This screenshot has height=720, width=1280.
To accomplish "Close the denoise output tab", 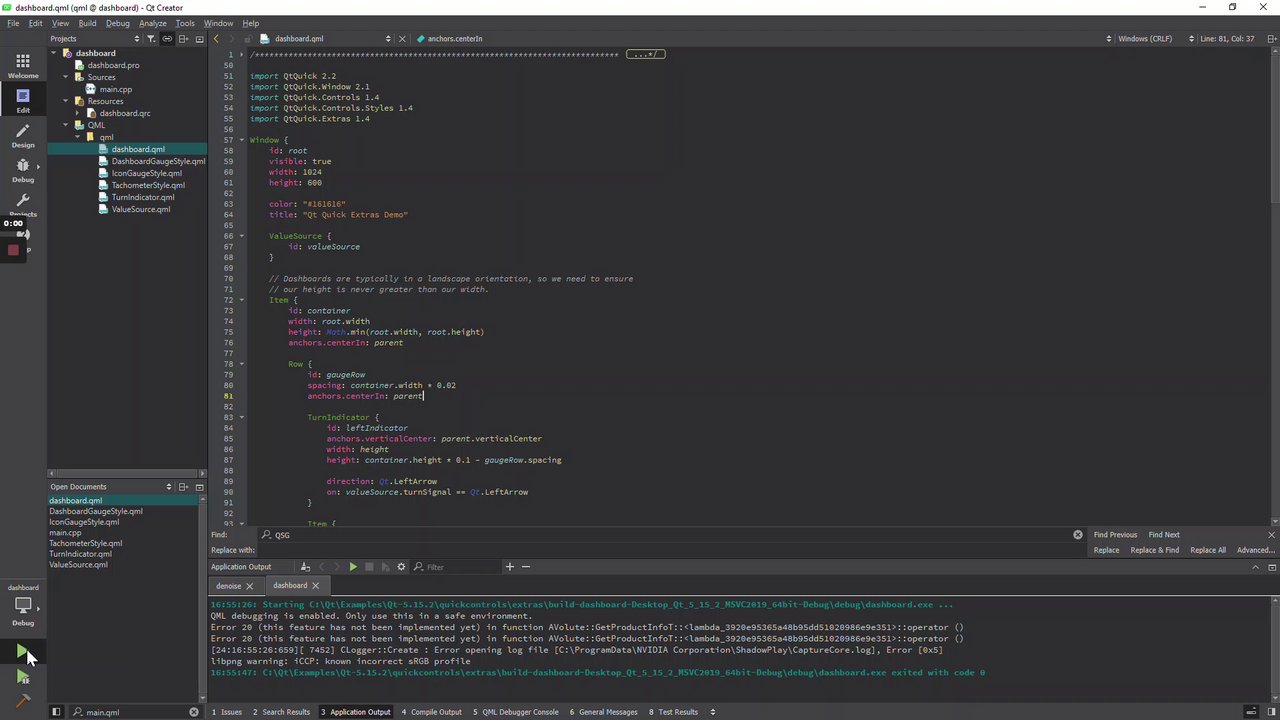I will (249, 586).
